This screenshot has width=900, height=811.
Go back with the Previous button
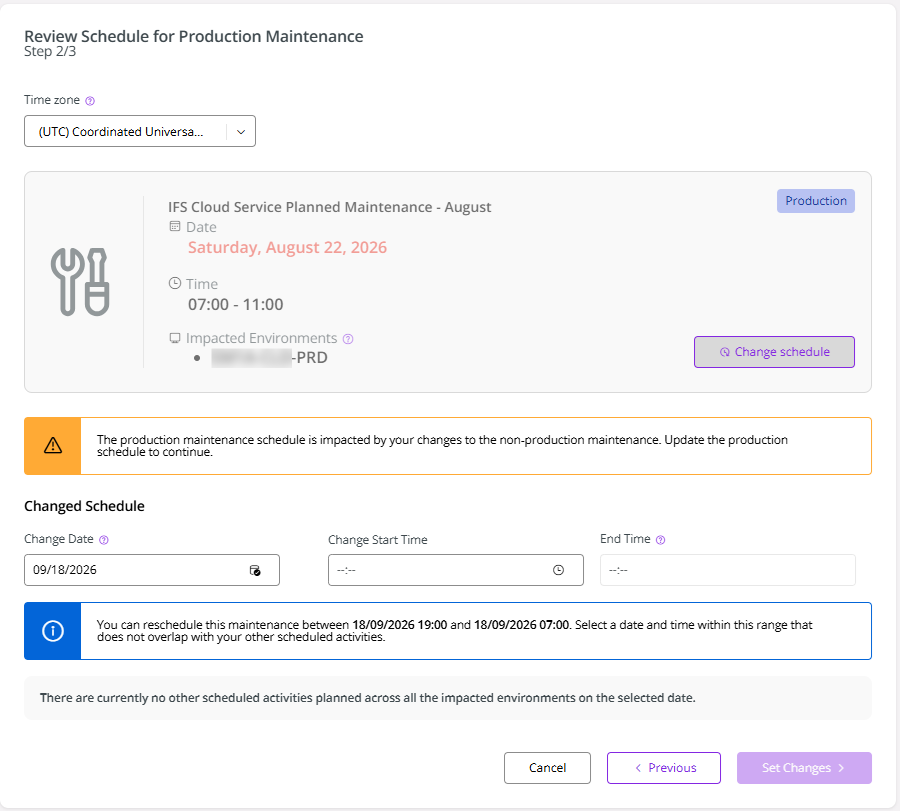[x=664, y=768]
